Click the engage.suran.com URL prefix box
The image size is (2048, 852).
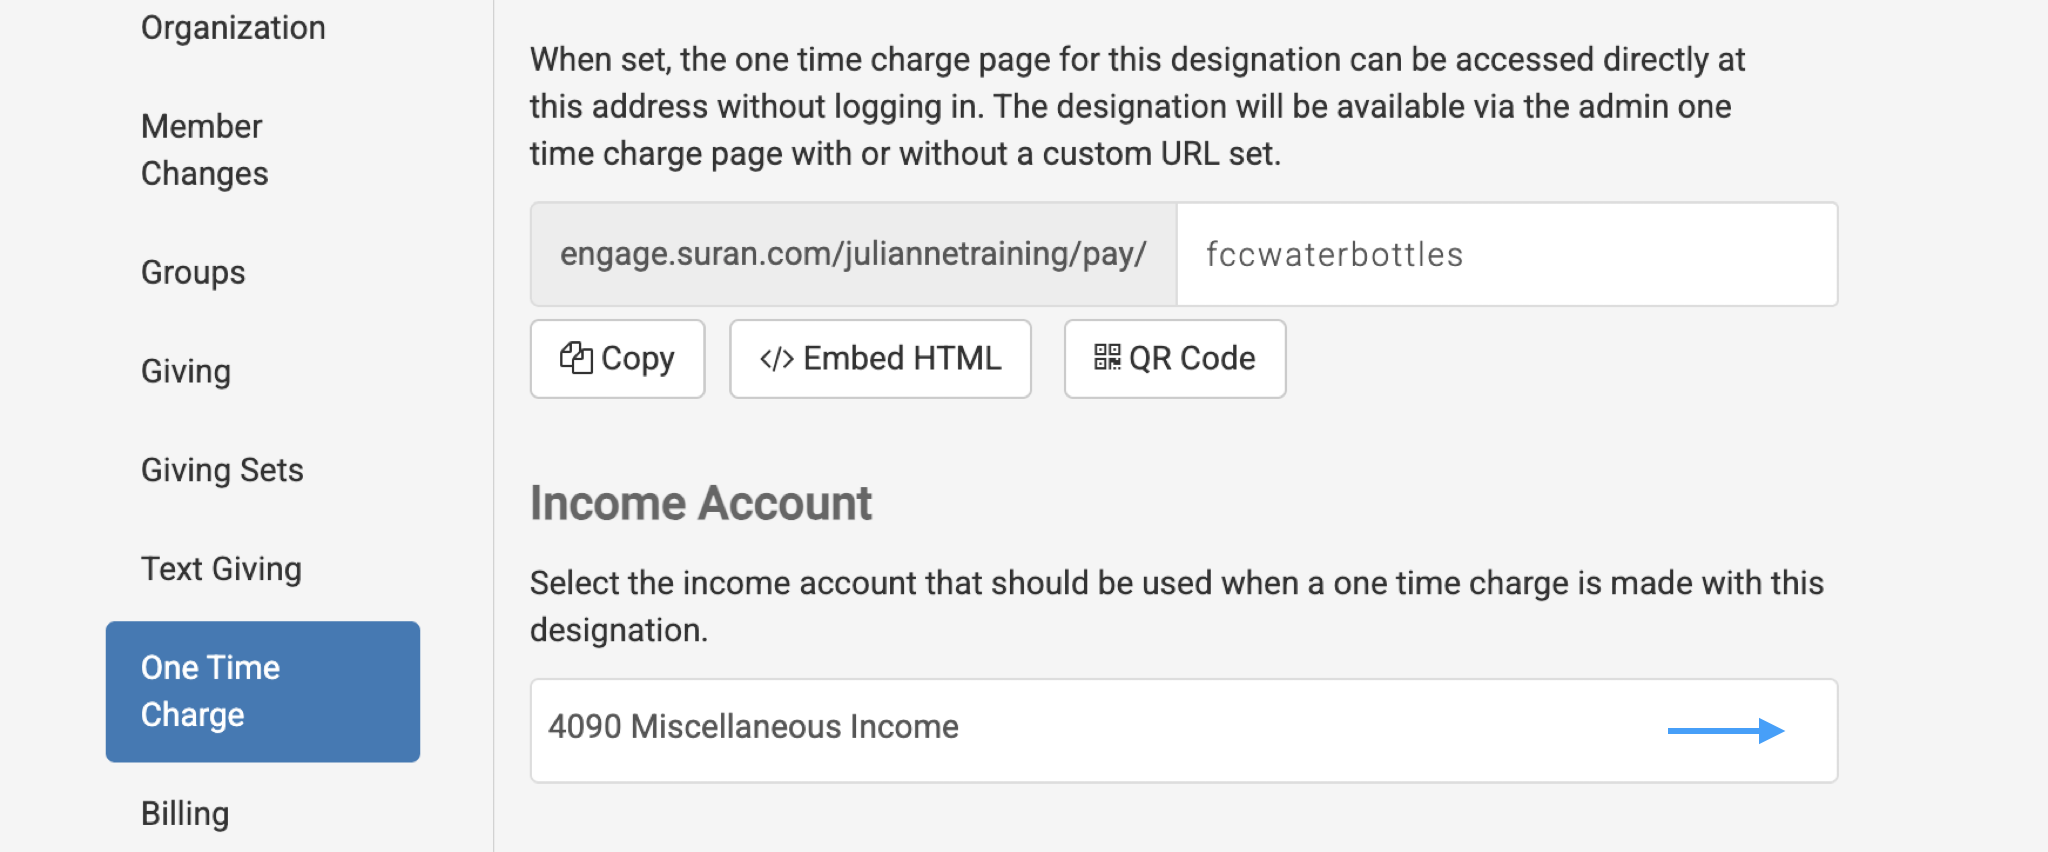pyautogui.click(x=853, y=255)
